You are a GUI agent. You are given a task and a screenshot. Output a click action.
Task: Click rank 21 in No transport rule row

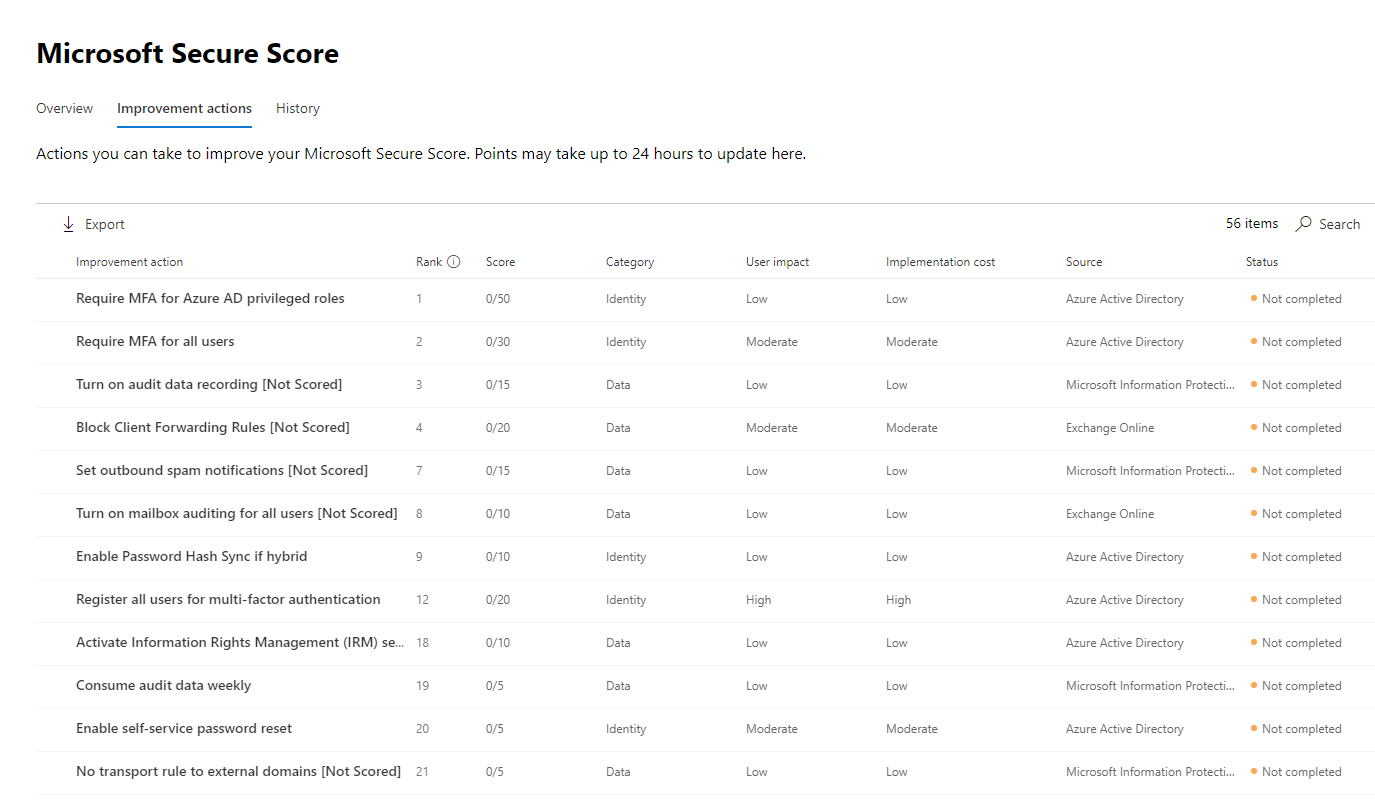(x=422, y=772)
